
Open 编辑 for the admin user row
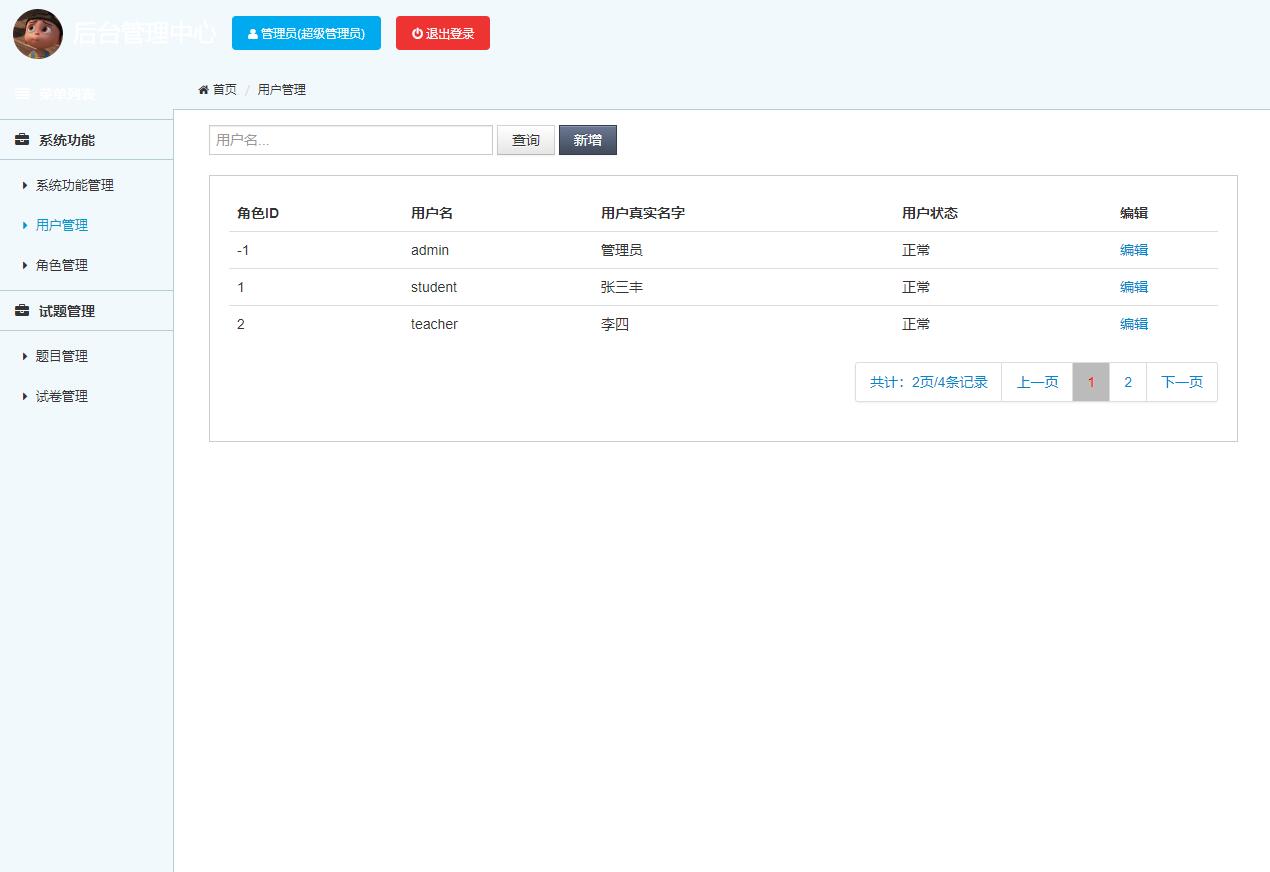click(x=1133, y=249)
